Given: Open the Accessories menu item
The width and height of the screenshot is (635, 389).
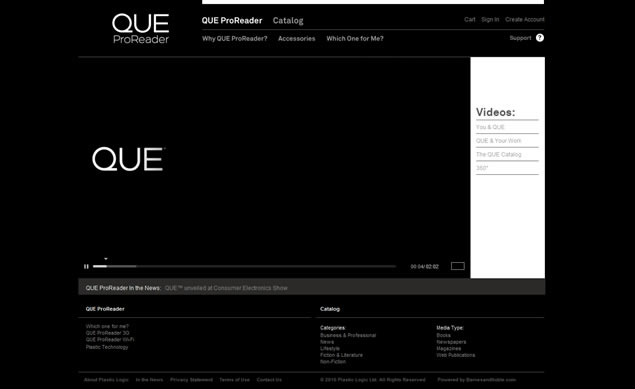Looking at the screenshot, I should pos(296,38).
